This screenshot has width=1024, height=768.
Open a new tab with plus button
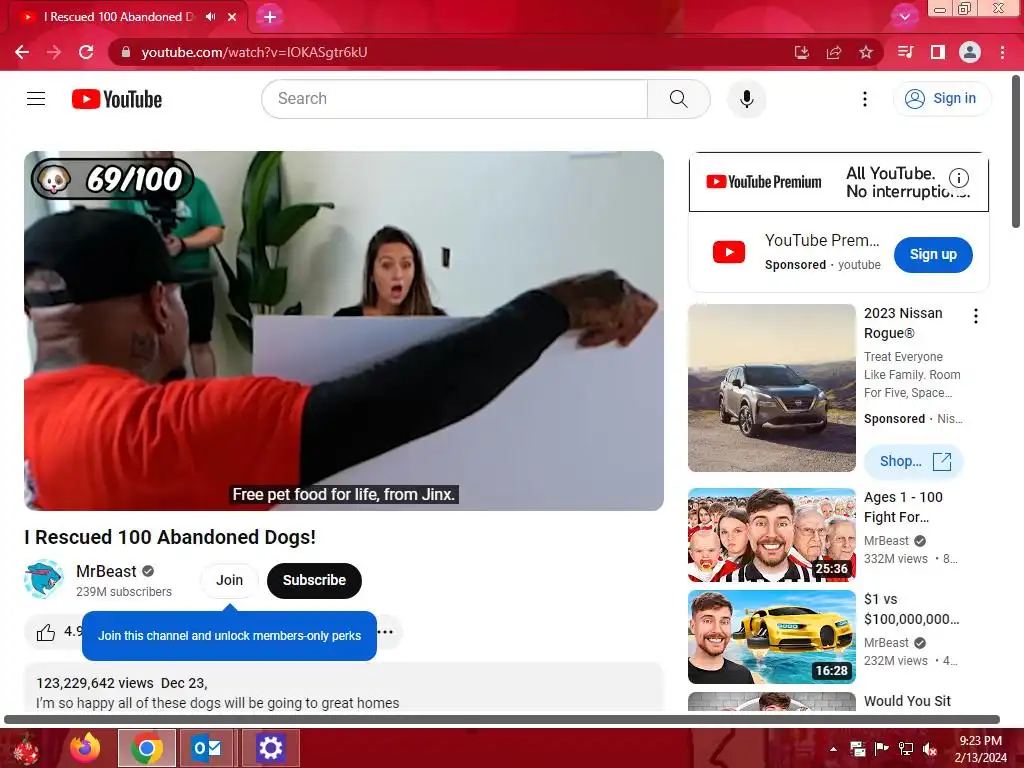point(270,17)
